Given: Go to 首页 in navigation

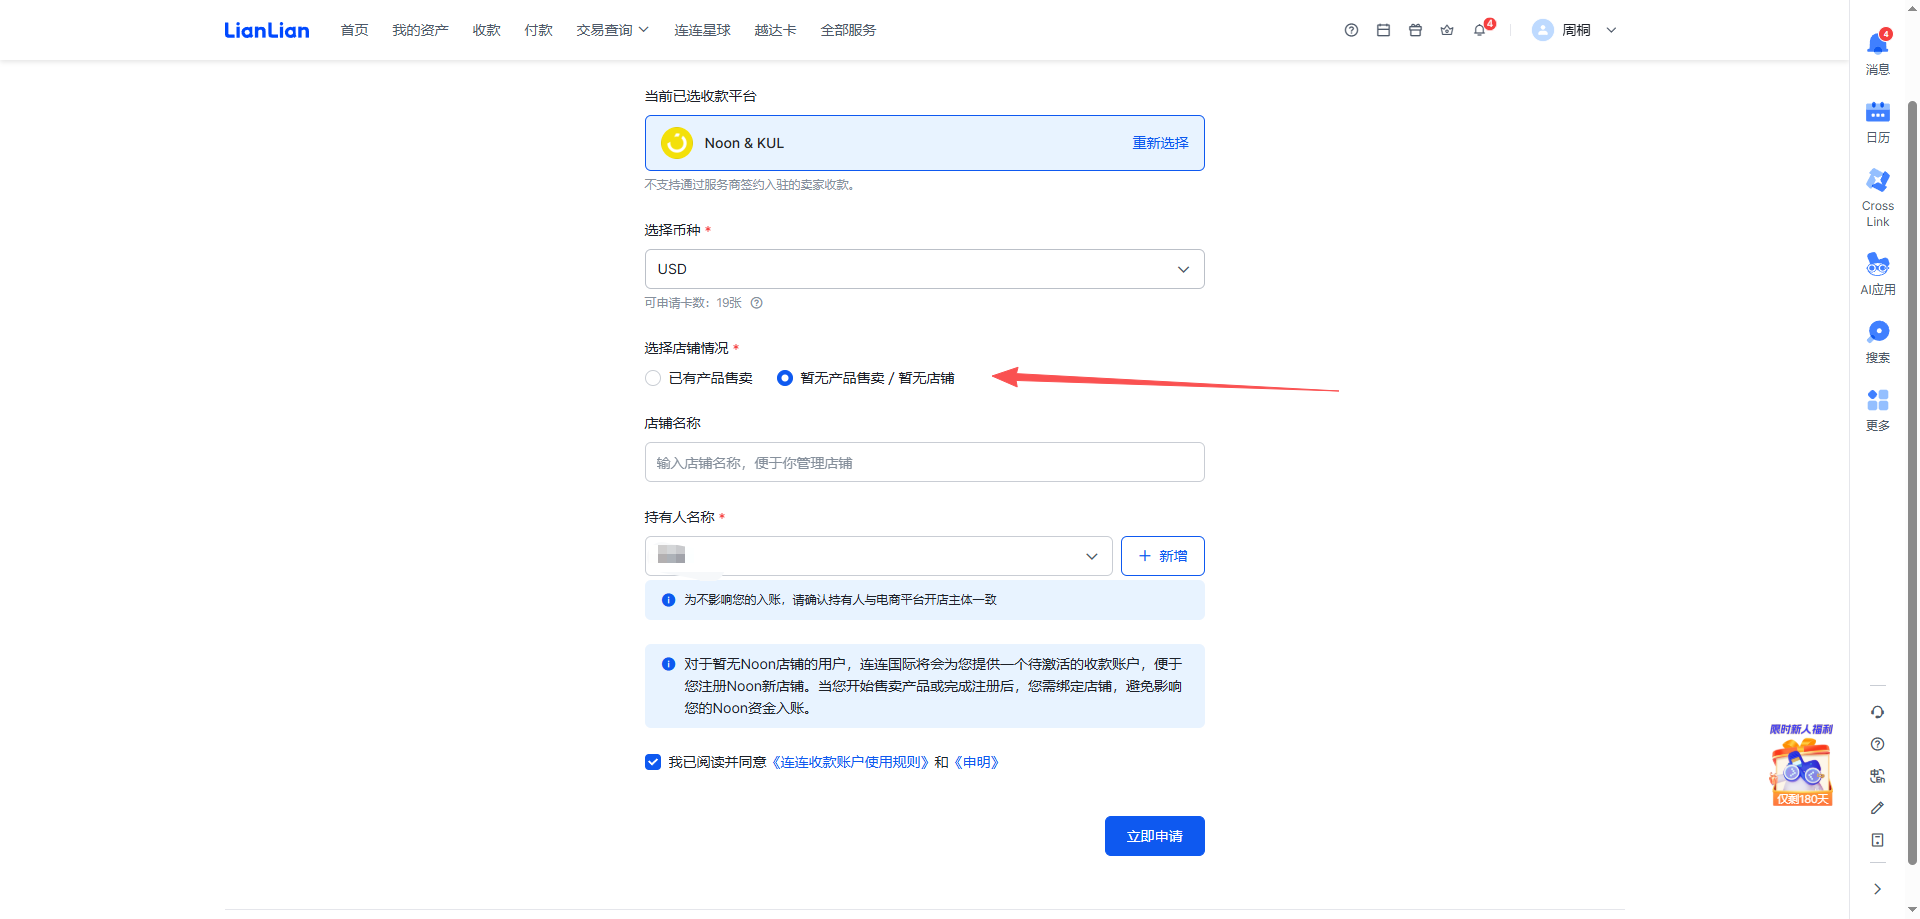Looking at the screenshot, I should [355, 30].
